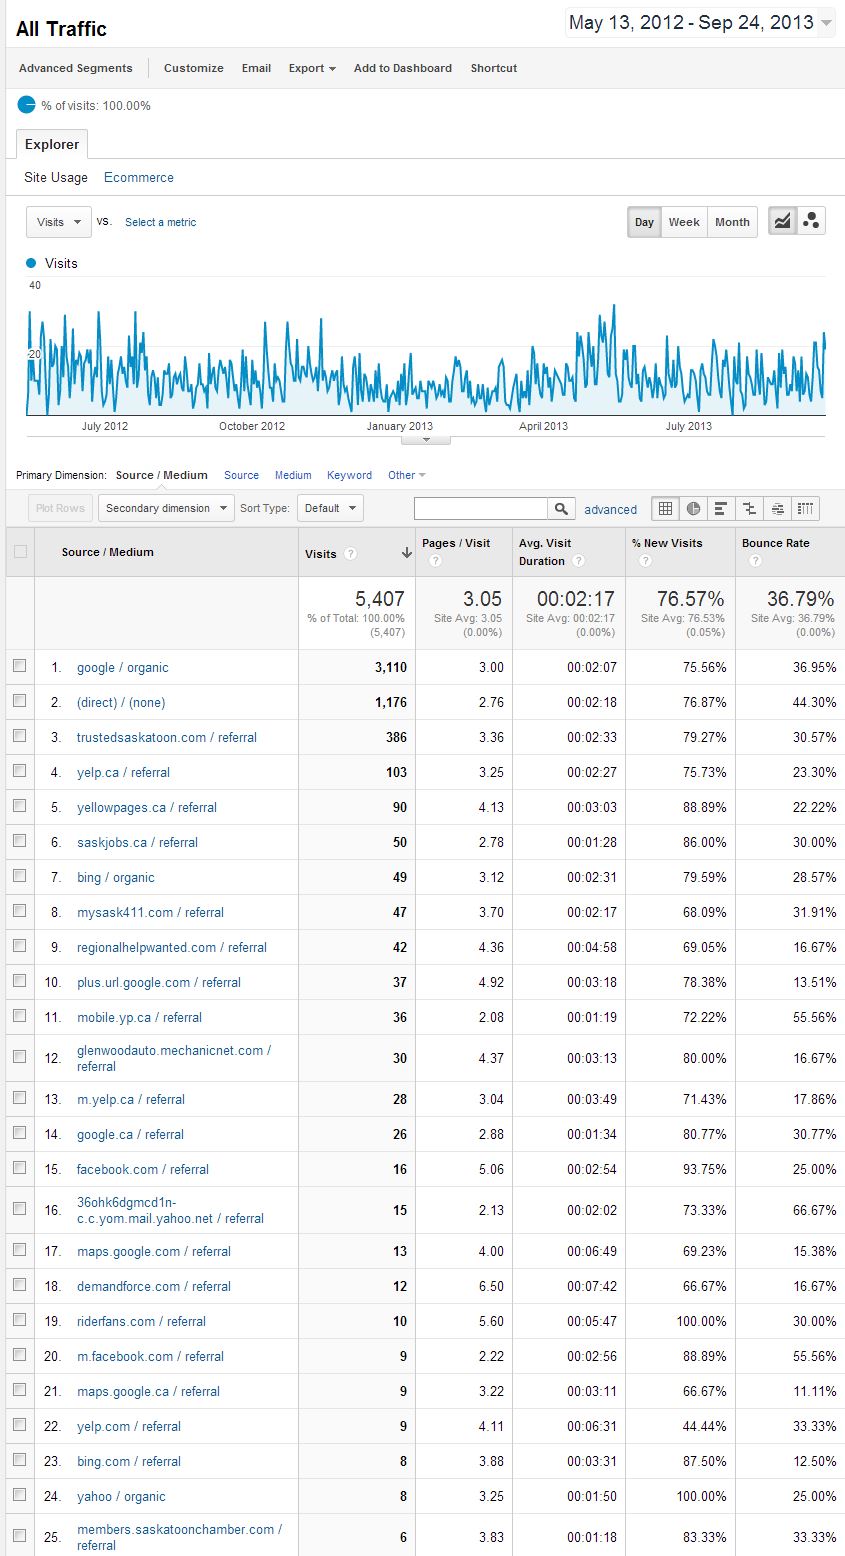Open the Secondary dimension dropdown
This screenshot has width=845, height=1556.
click(166, 508)
